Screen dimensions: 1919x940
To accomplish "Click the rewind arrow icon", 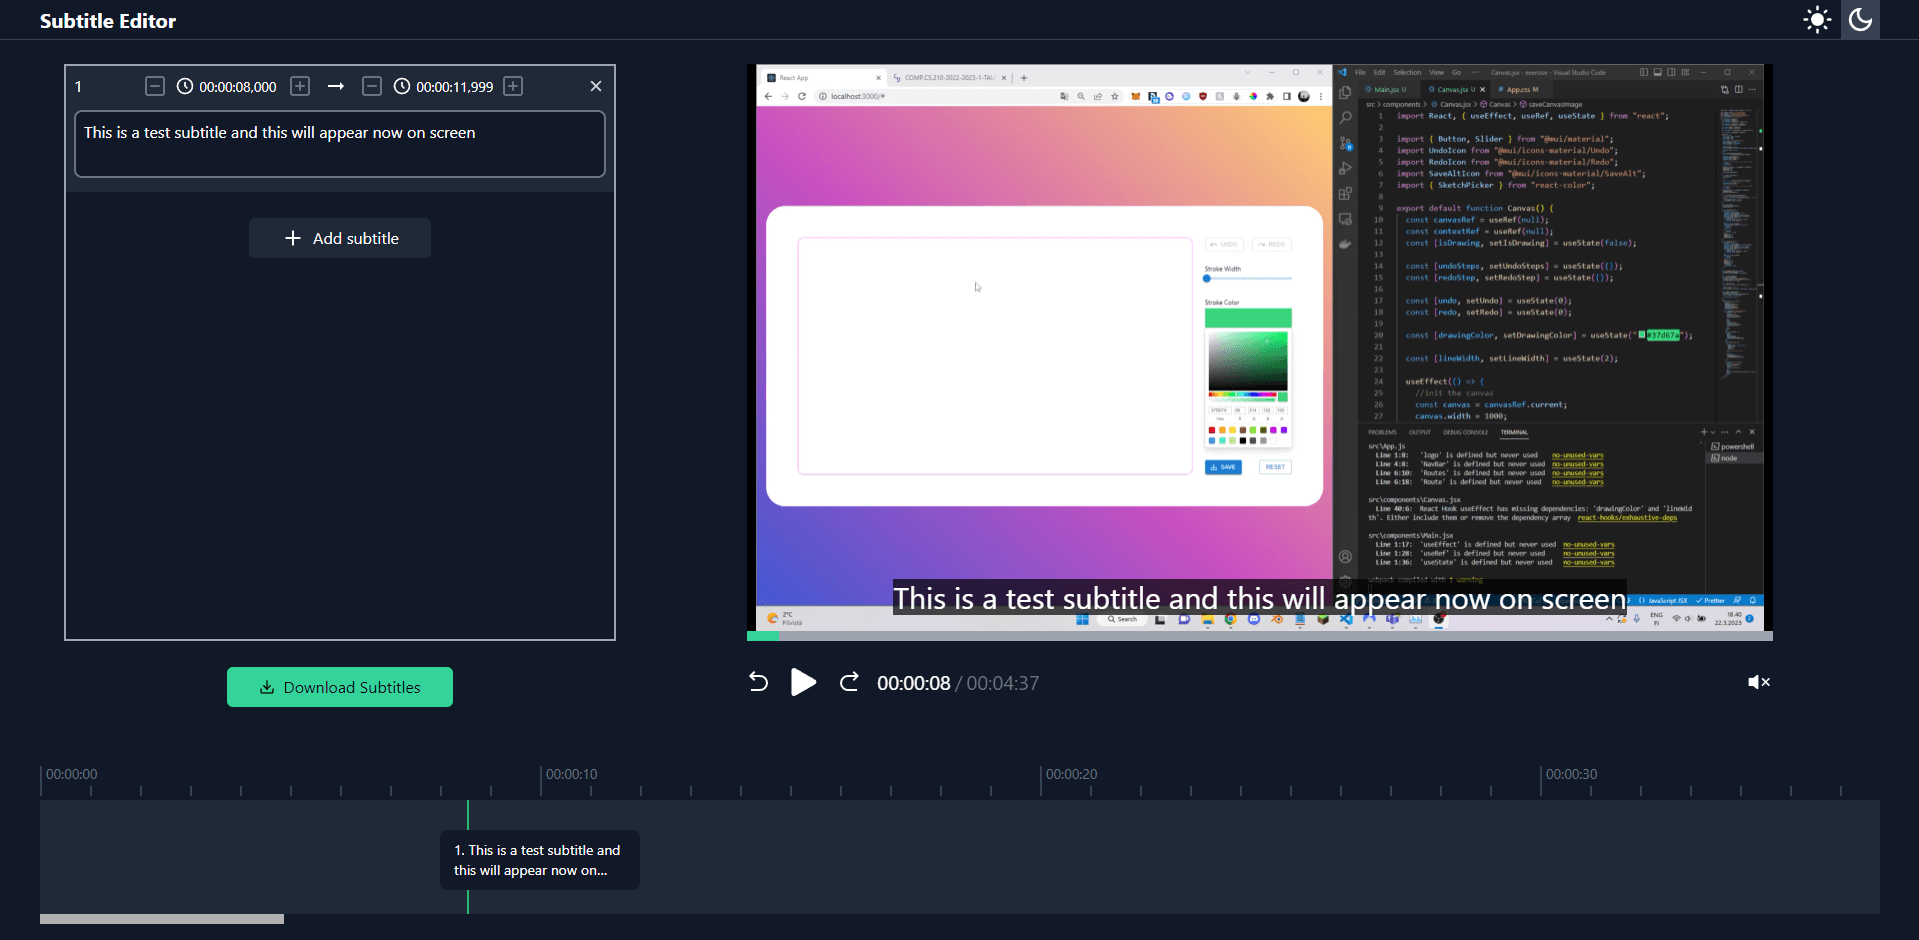I will click(x=758, y=682).
